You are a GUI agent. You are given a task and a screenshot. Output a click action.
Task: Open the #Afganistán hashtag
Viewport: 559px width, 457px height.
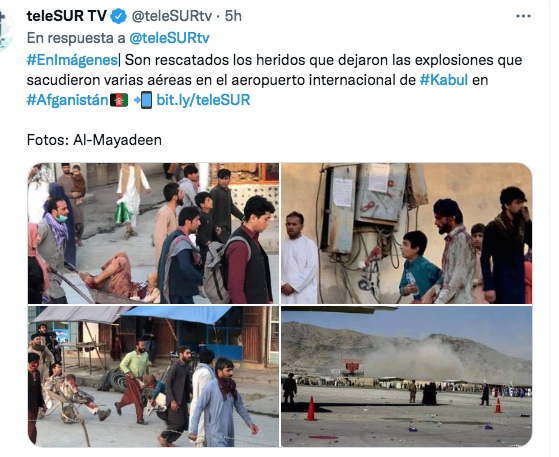click(67, 100)
